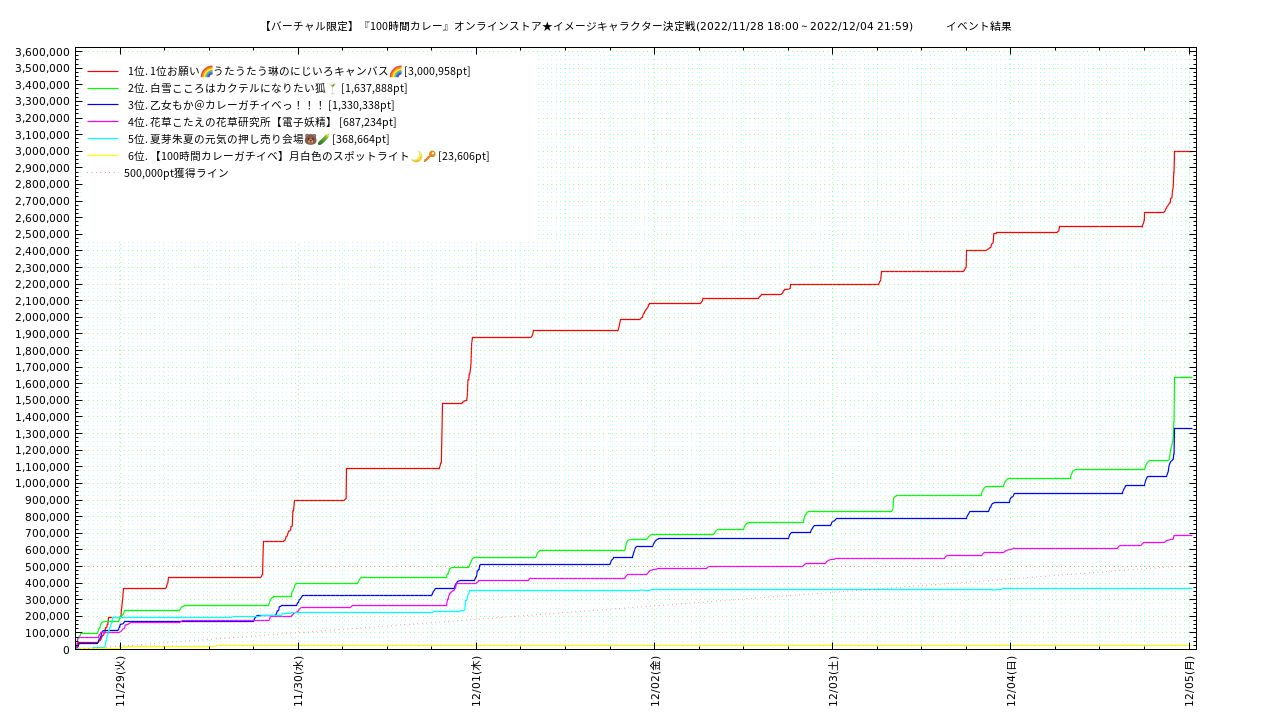Click the 1,000,000 y-axis label
The image size is (1280, 720).
tap(43, 483)
